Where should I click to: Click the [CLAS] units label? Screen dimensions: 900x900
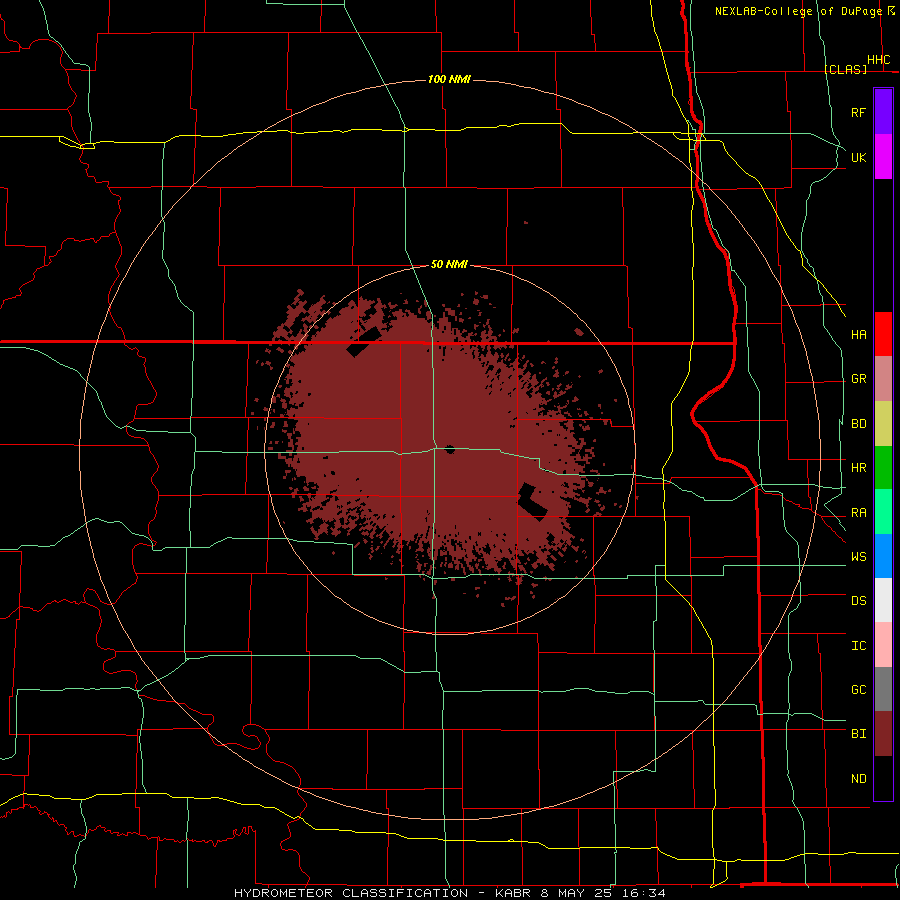click(x=845, y=69)
